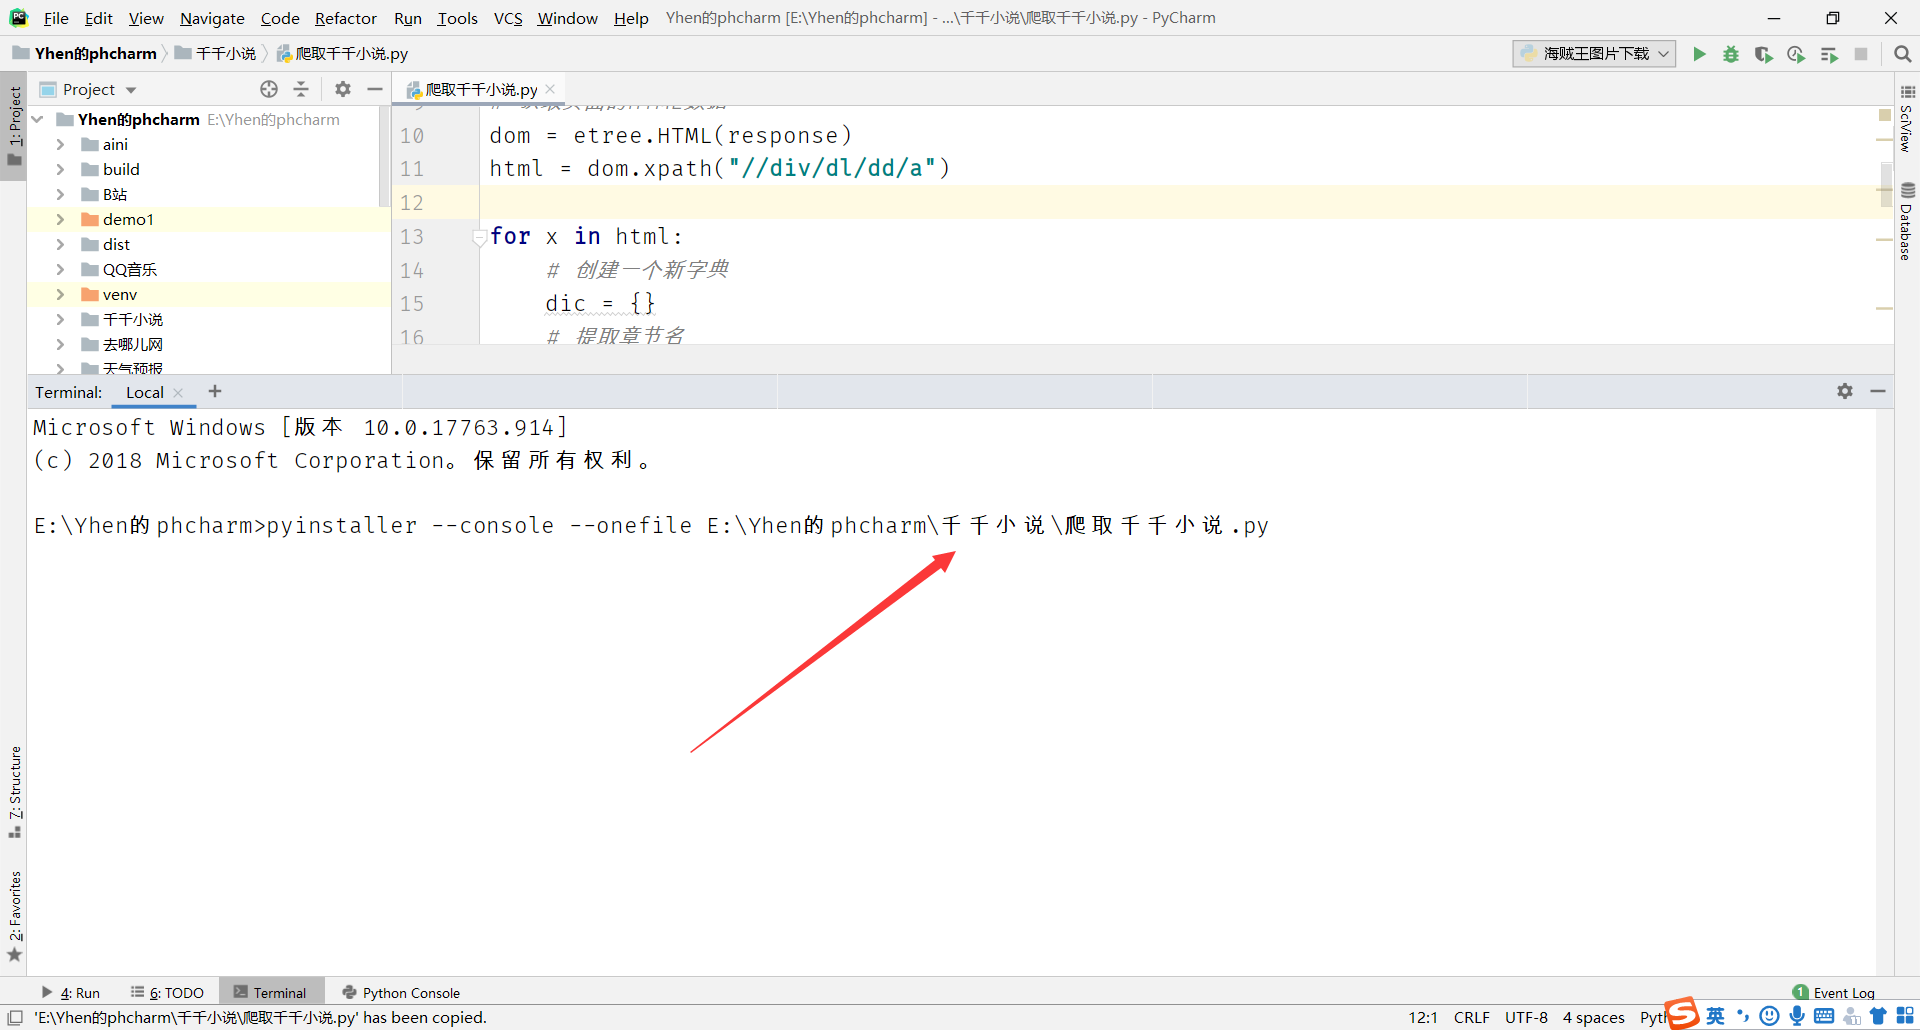
Task: Activate Sogou voice input microphone
Action: tap(1797, 1017)
